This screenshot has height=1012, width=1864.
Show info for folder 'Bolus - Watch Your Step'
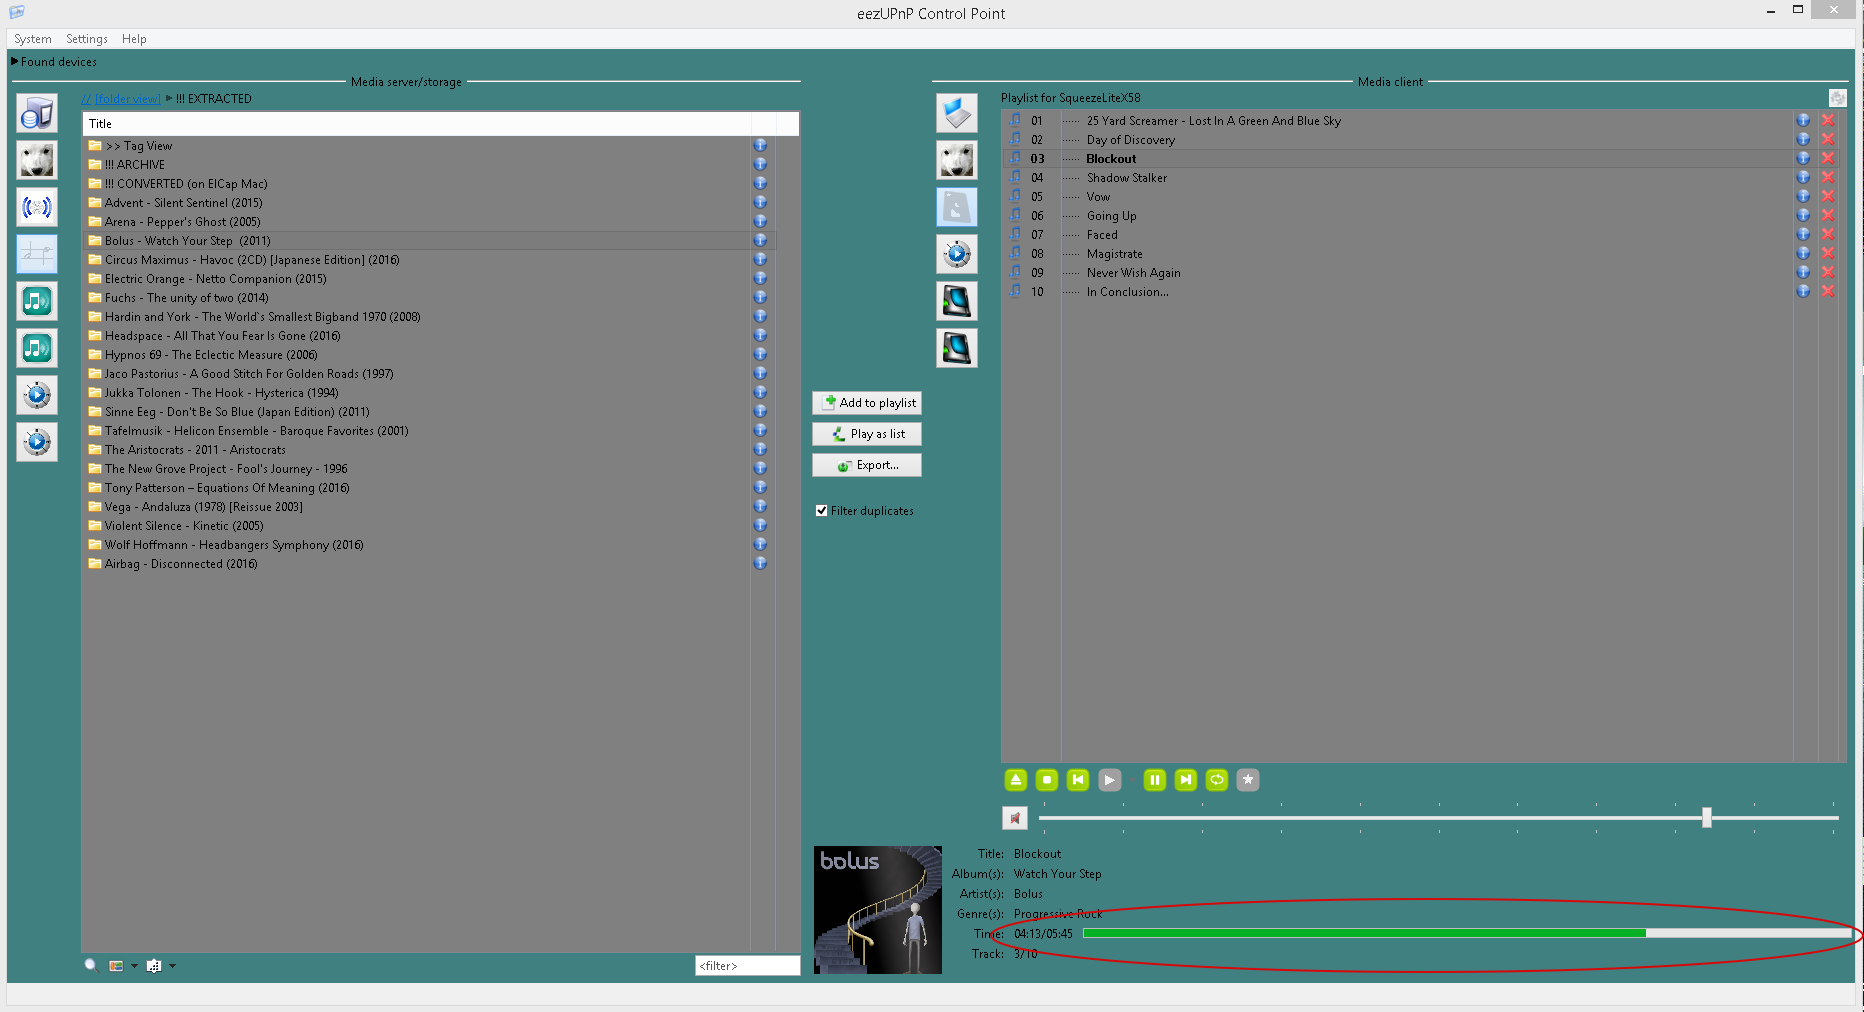(x=760, y=240)
